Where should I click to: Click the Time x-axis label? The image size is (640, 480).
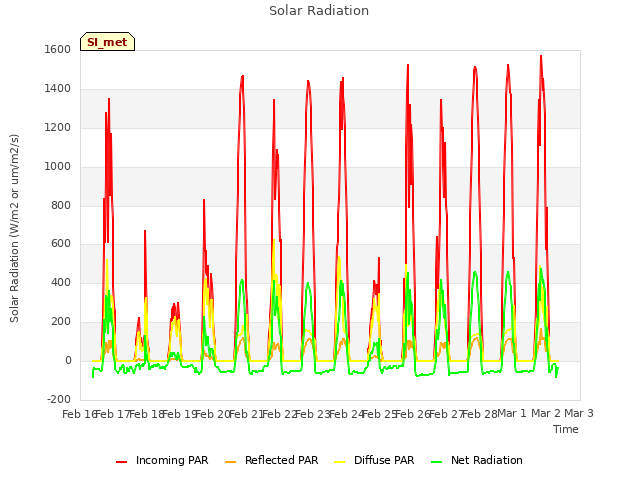(565, 429)
